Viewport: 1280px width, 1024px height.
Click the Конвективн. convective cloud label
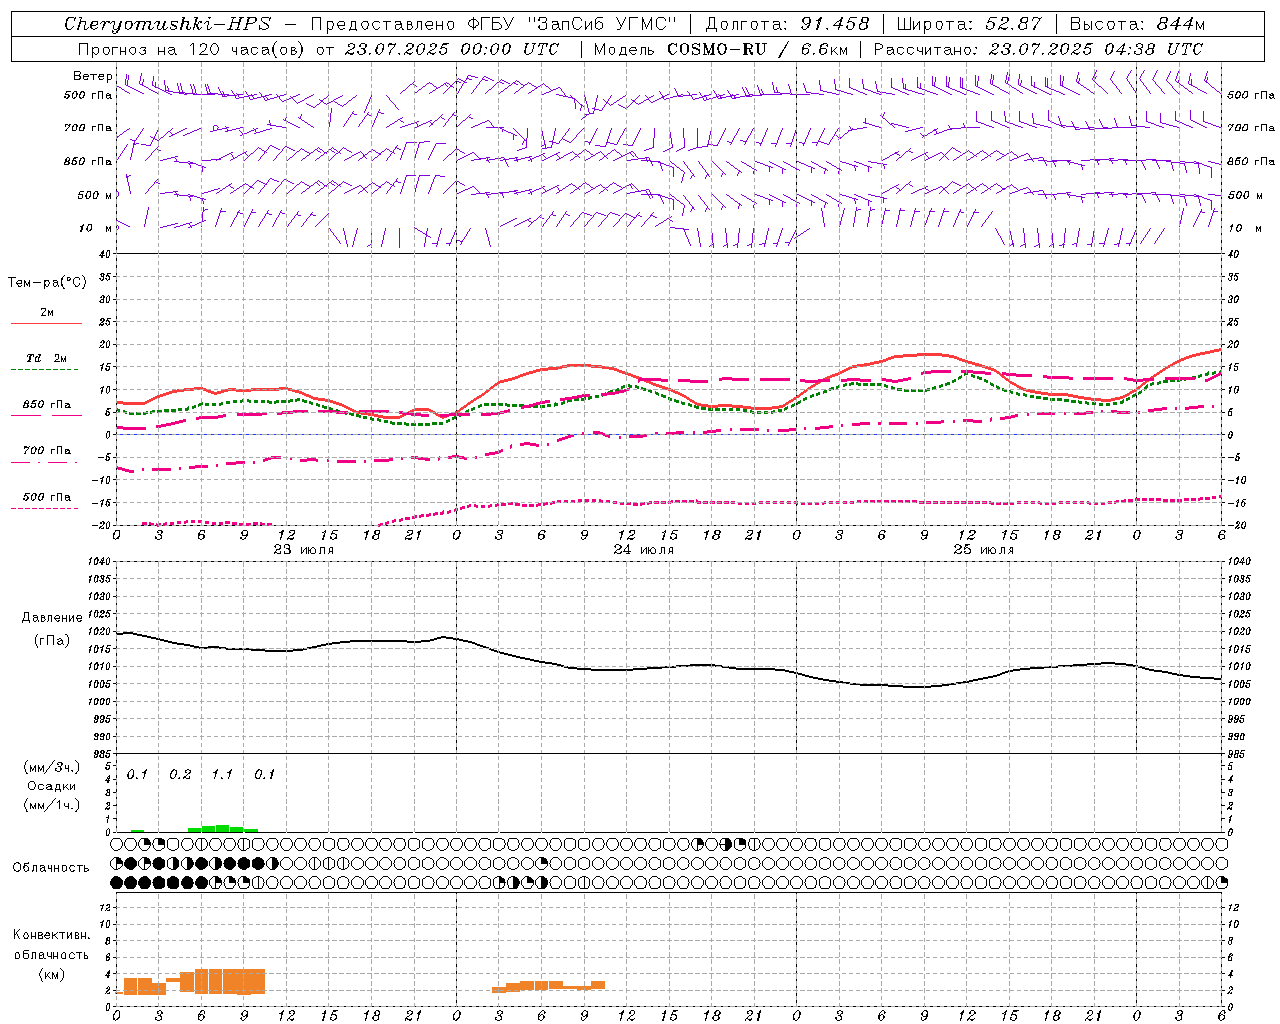click(x=52, y=935)
